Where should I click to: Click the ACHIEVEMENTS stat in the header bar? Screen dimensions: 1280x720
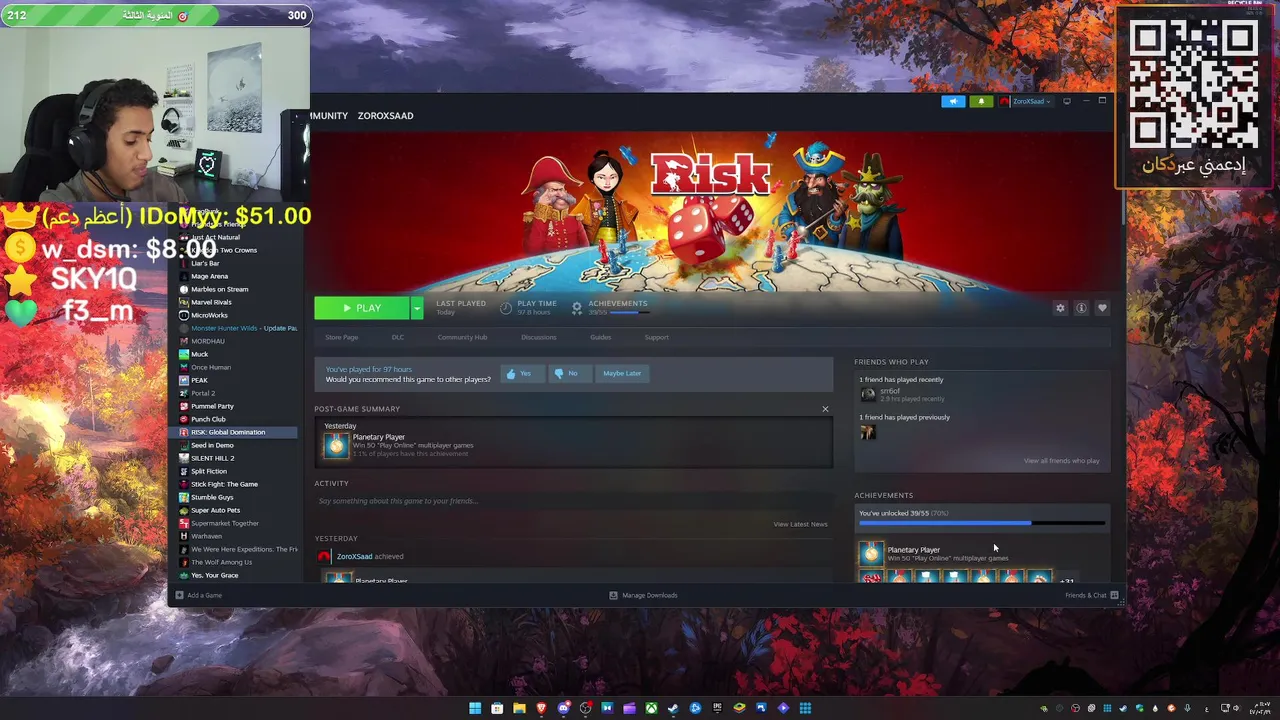point(610,308)
